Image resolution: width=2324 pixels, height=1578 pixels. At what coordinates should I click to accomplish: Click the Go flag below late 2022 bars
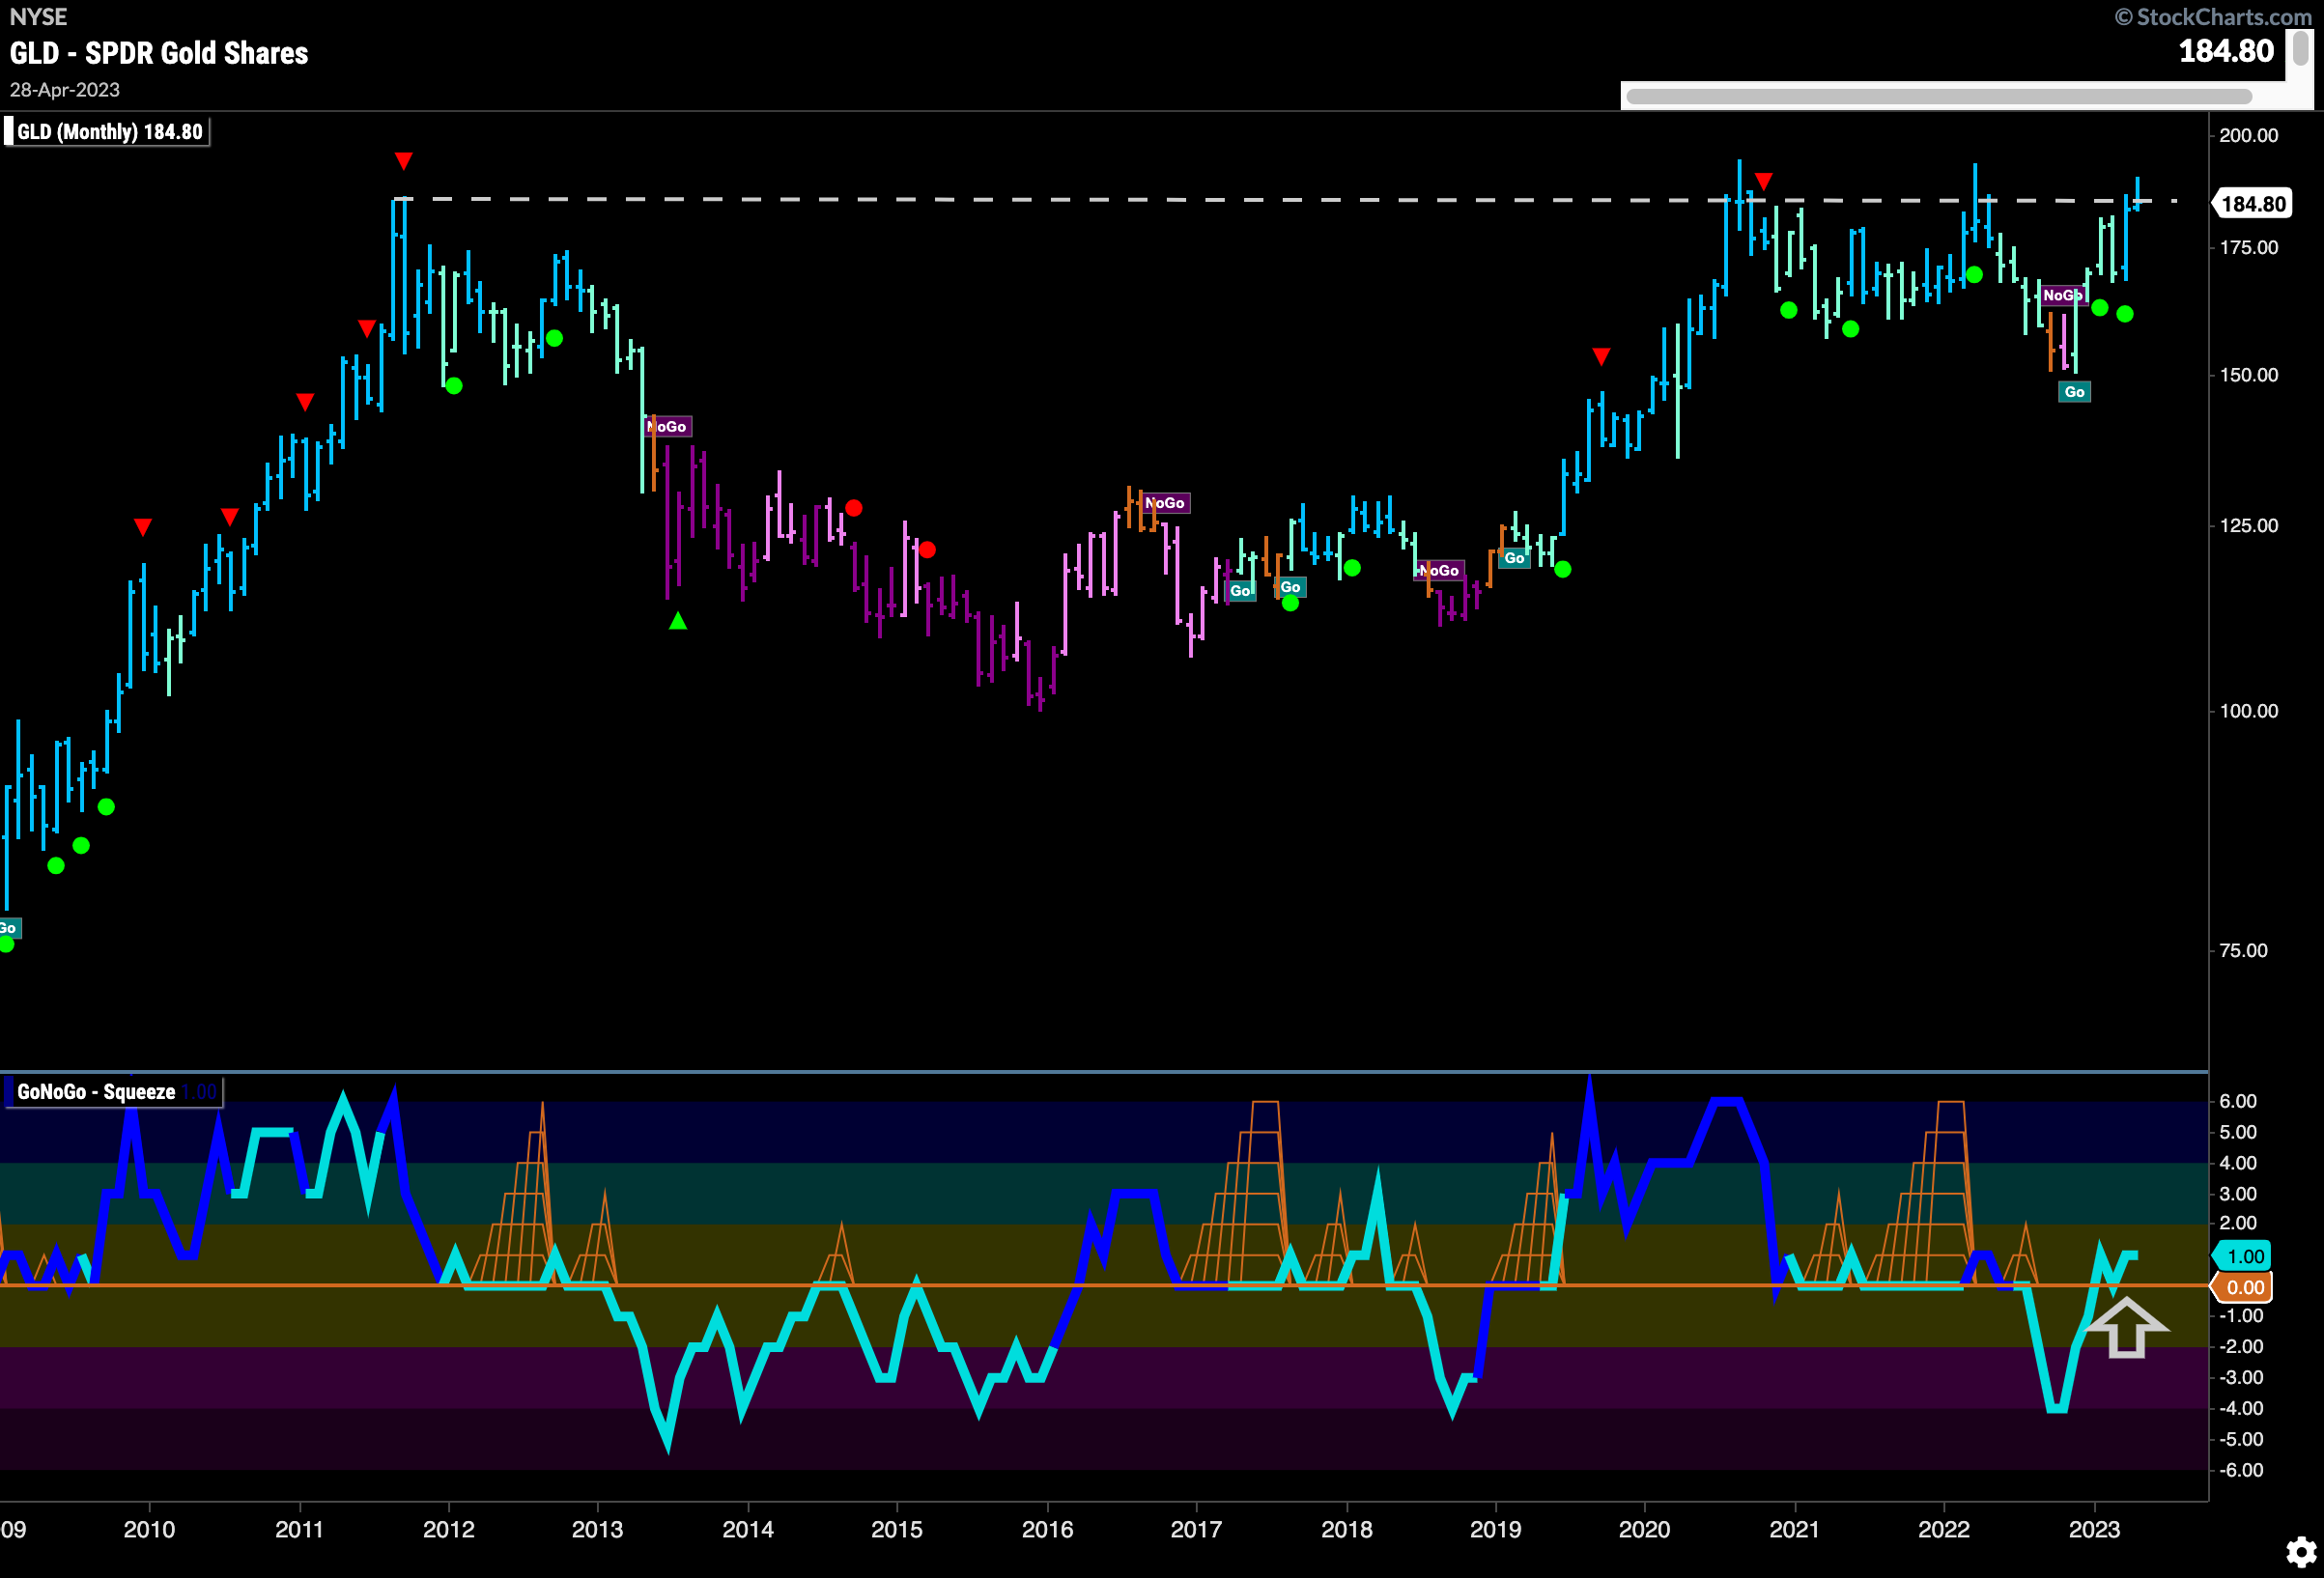(2074, 392)
